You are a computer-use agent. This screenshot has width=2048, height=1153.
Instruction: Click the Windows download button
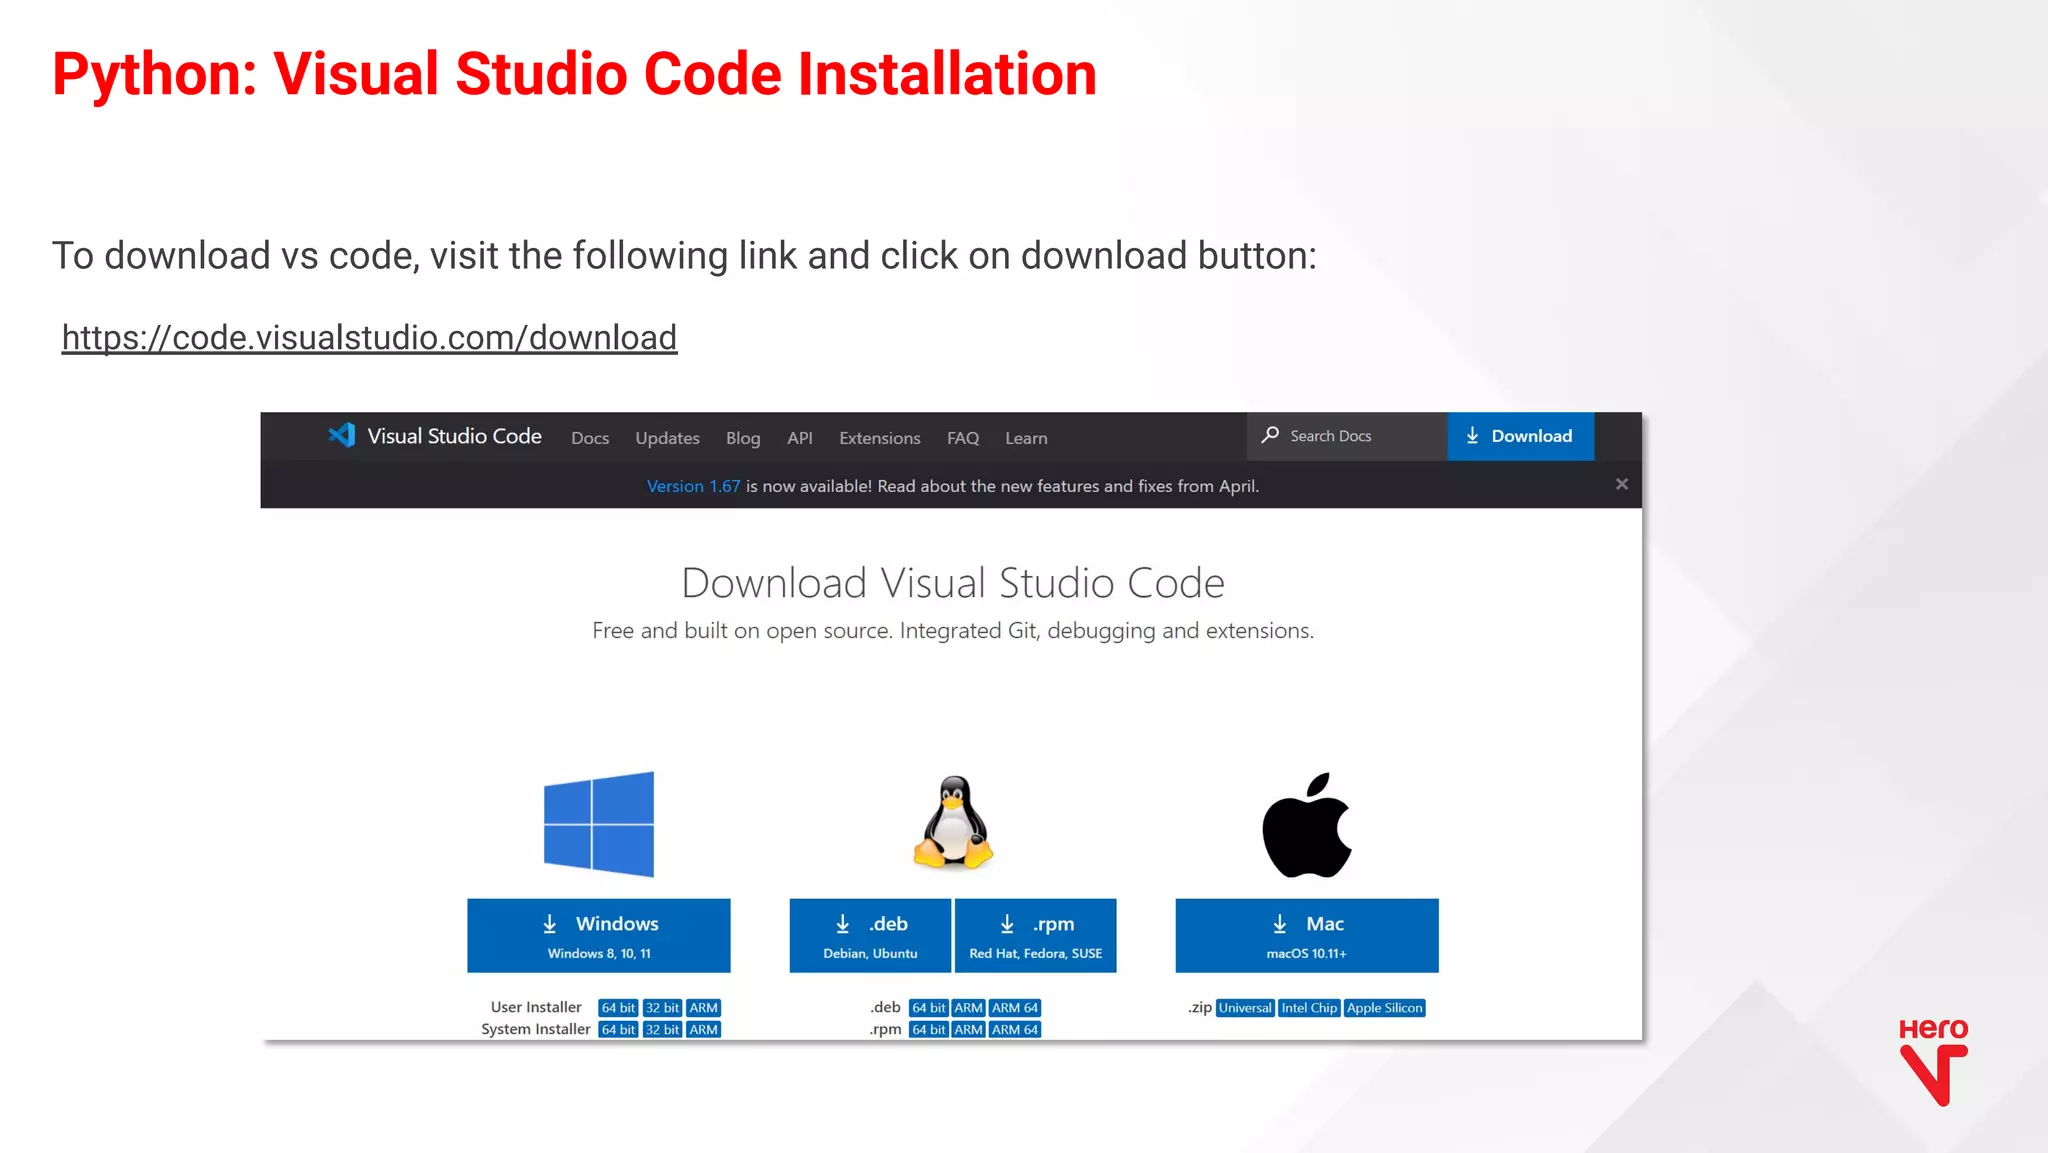tap(598, 935)
